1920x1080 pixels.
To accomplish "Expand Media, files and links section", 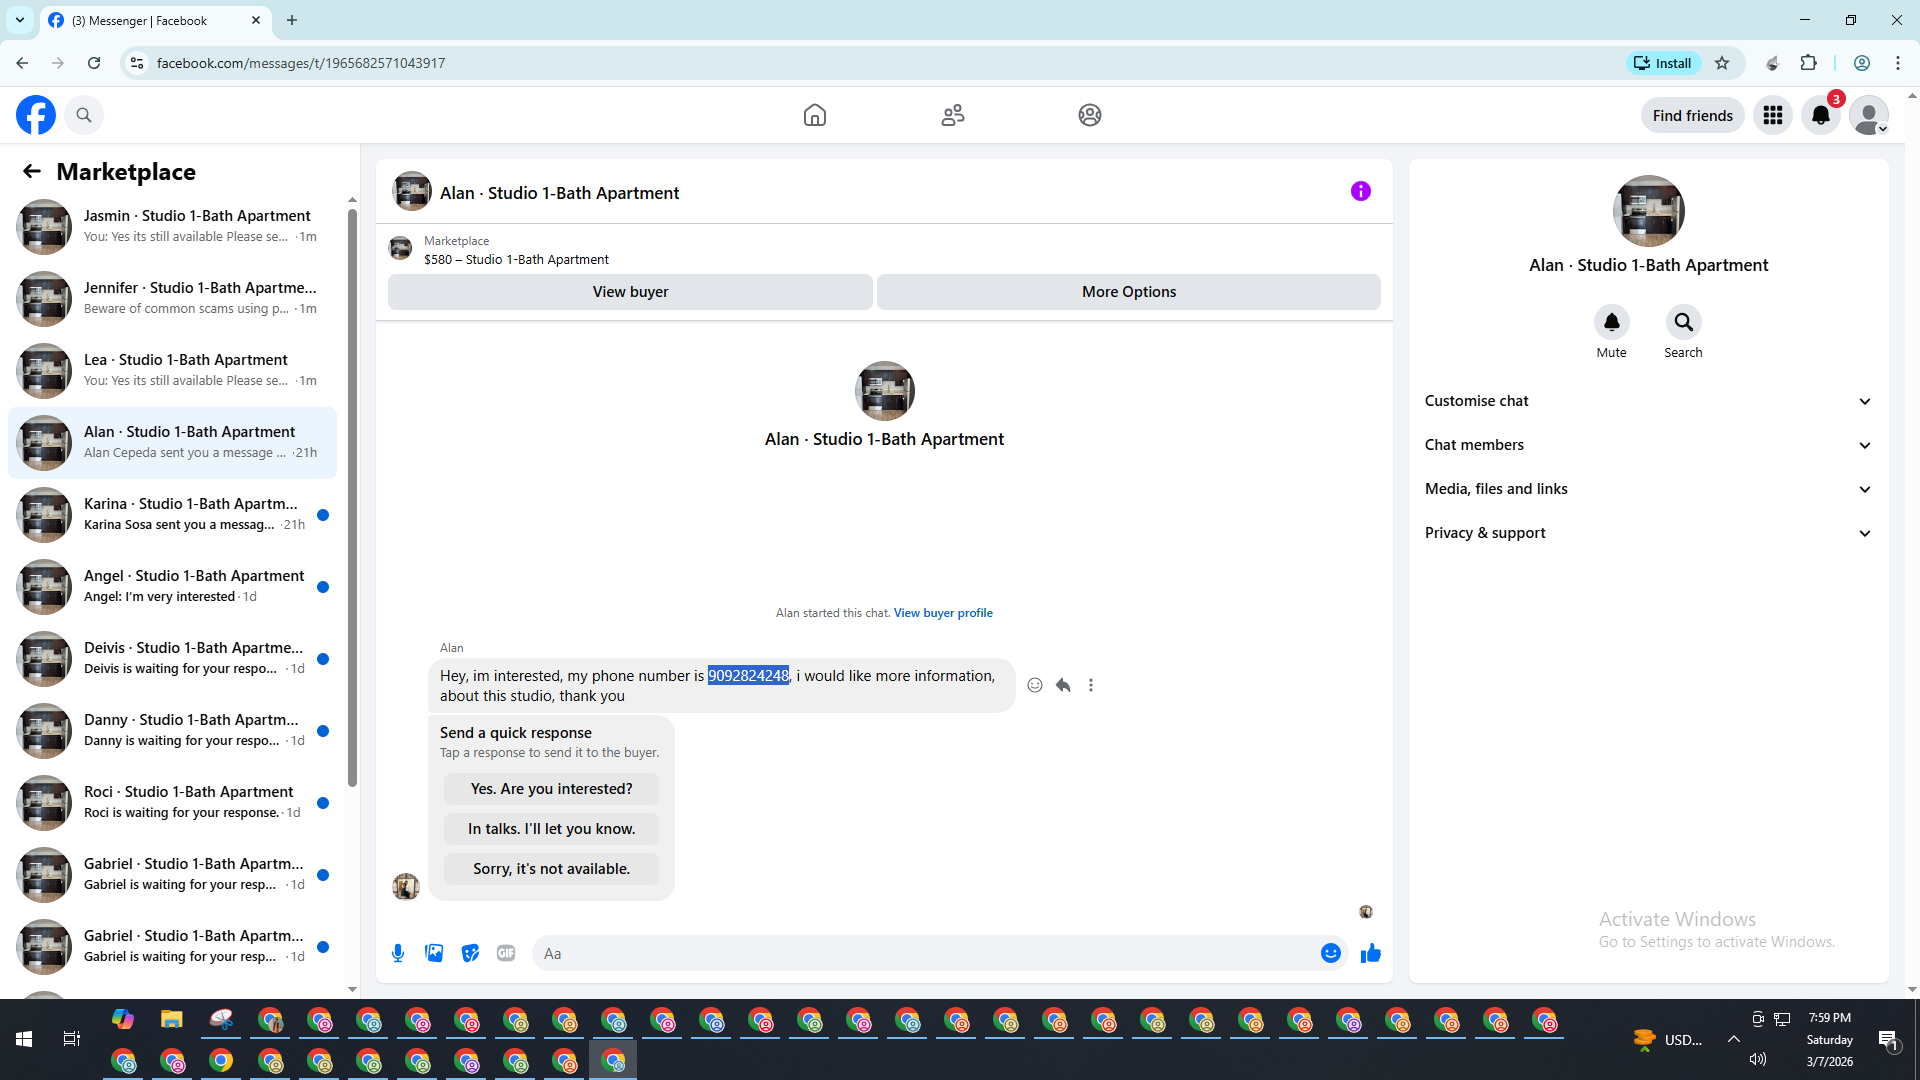I will click(1648, 489).
